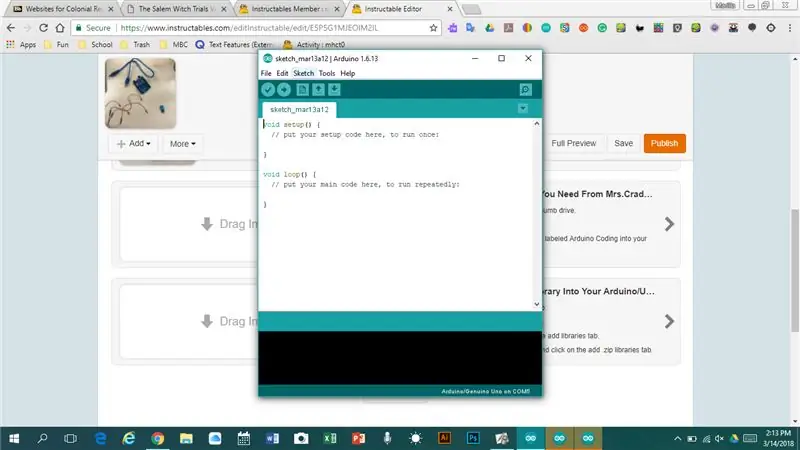Click the Arduino parts photo thumbnail

pos(140,93)
